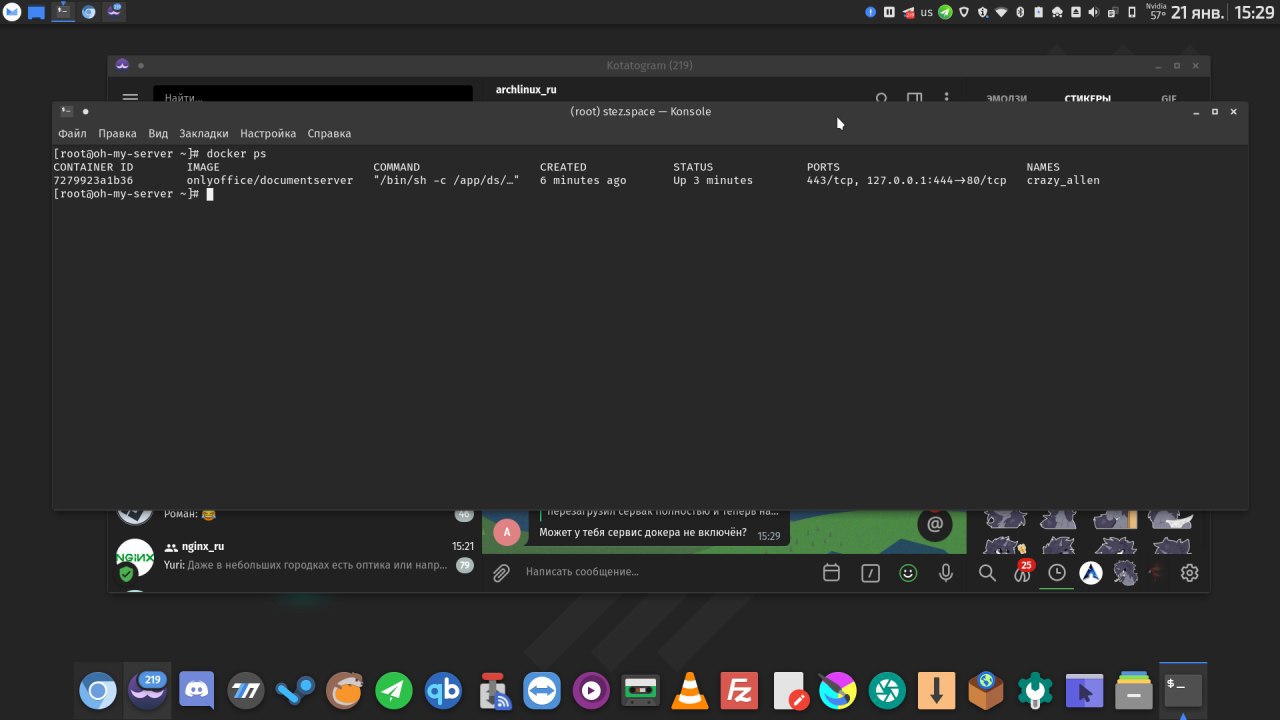Image resolution: width=1280 pixels, height=720 pixels.
Task: Open the emoji smiley picker in Kotatogram
Action: 908,573
